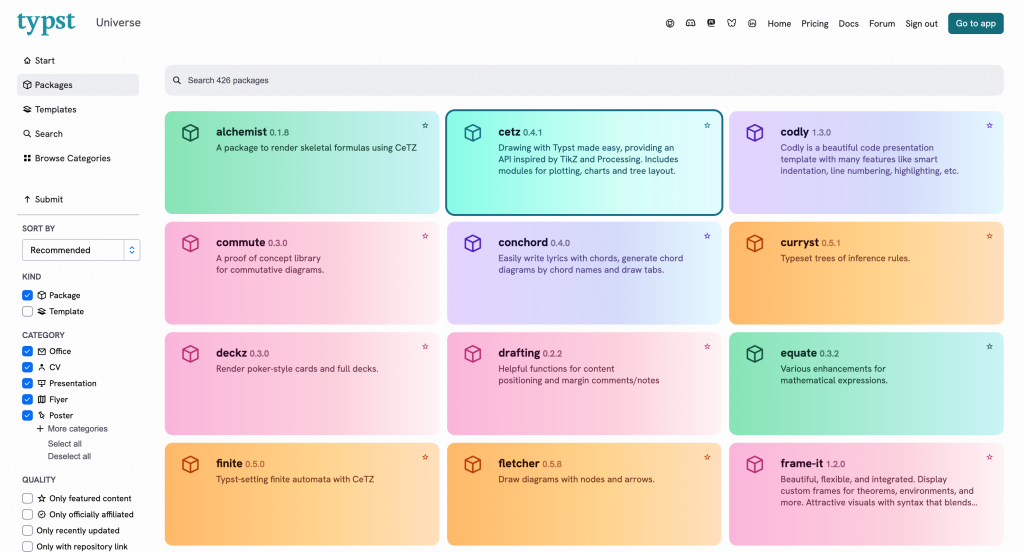
Task: Click Sign out
Action: pos(921,24)
